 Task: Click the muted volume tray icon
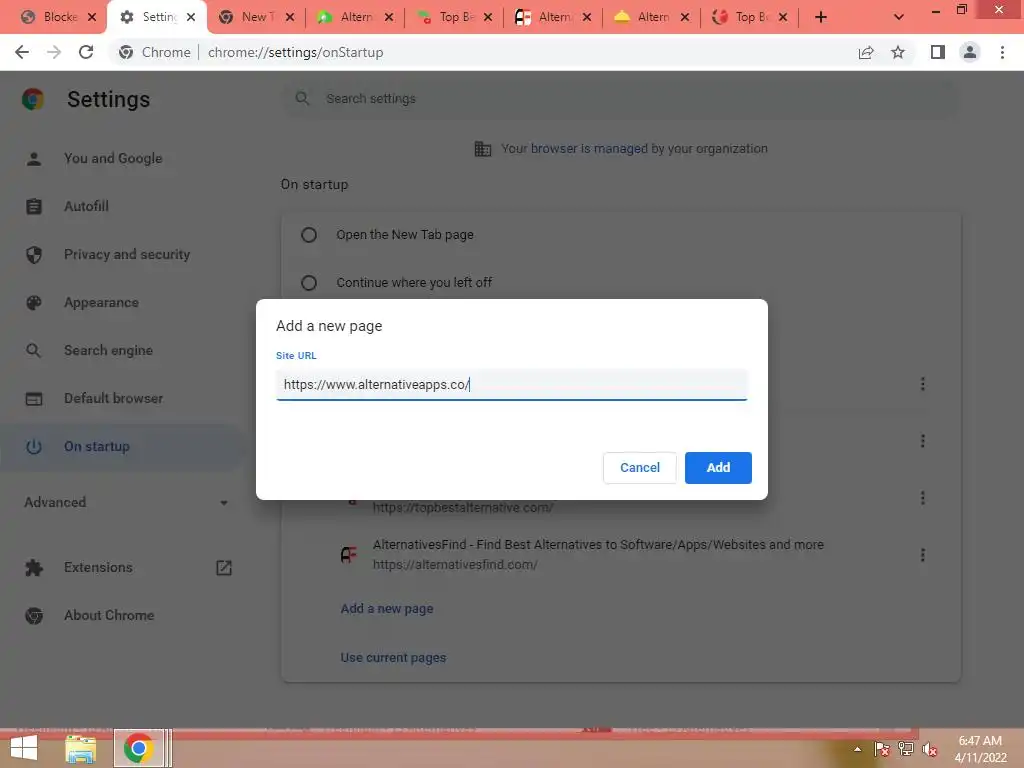929,749
